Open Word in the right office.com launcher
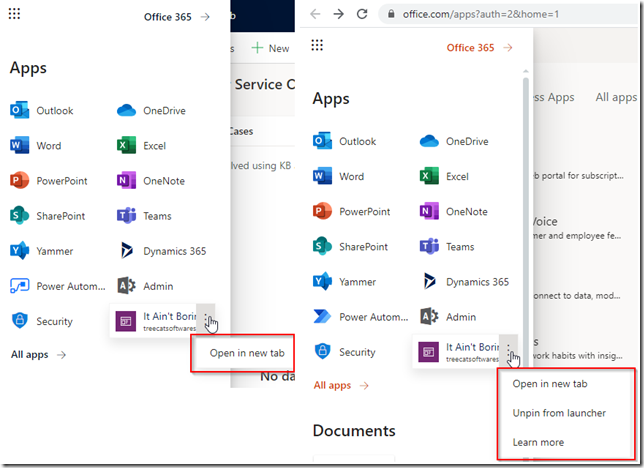 point(338,176)
